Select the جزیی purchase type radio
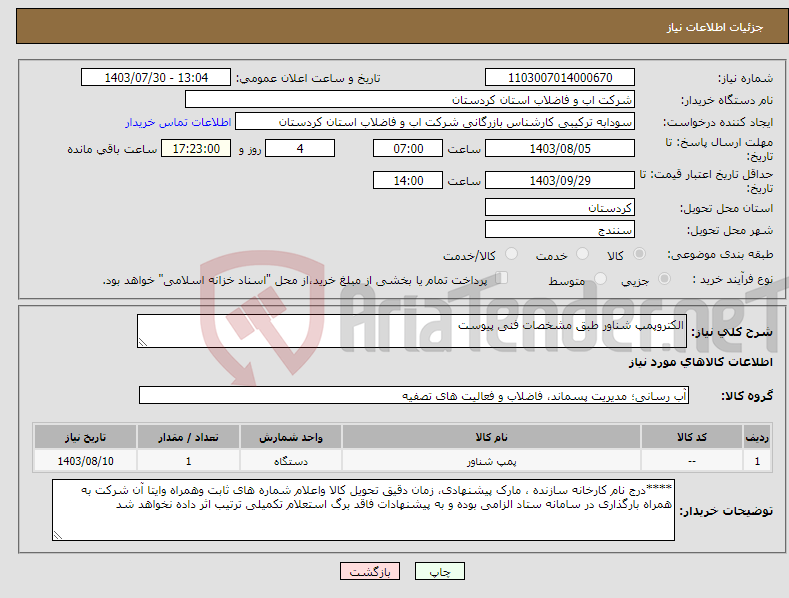 point(664,278)
